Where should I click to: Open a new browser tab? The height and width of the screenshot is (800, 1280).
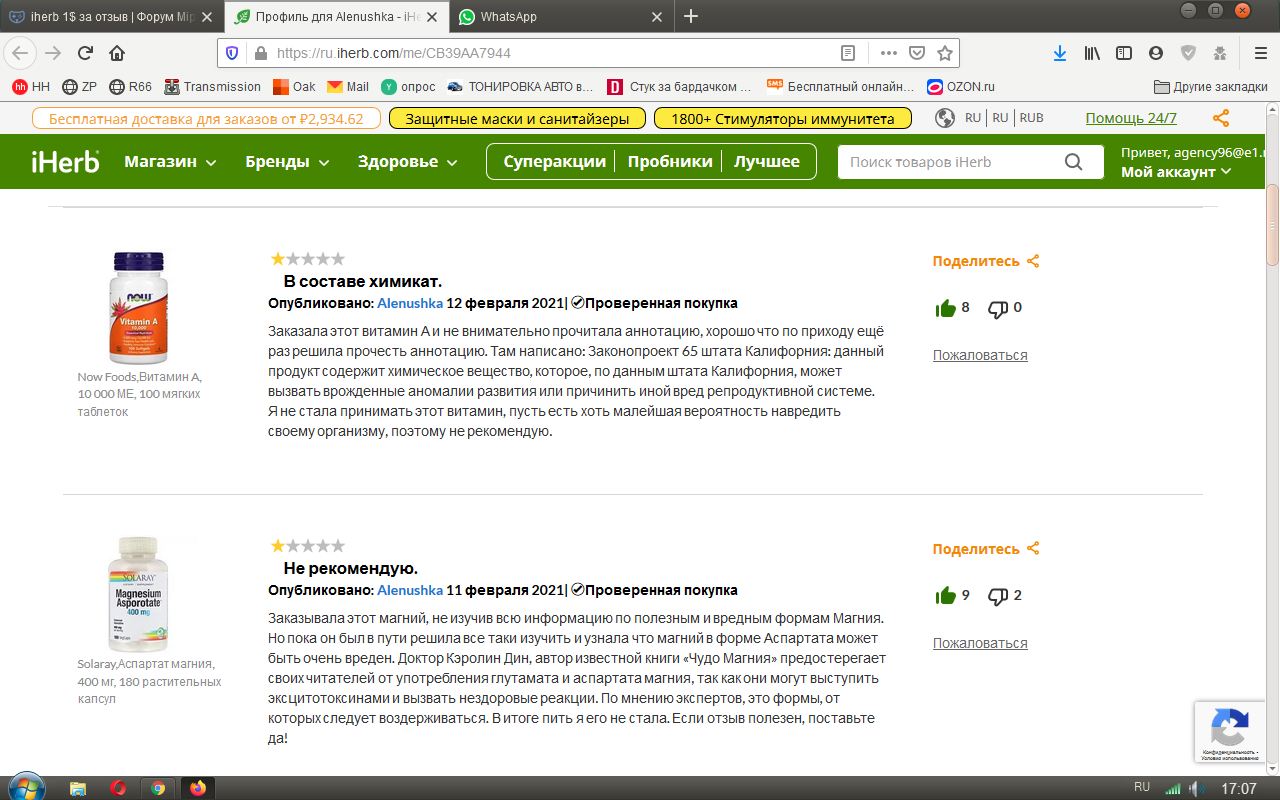point(690,16)
